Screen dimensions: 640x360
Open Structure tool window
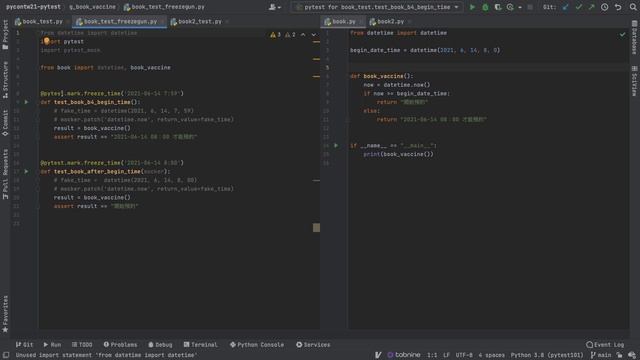point(5,80)
